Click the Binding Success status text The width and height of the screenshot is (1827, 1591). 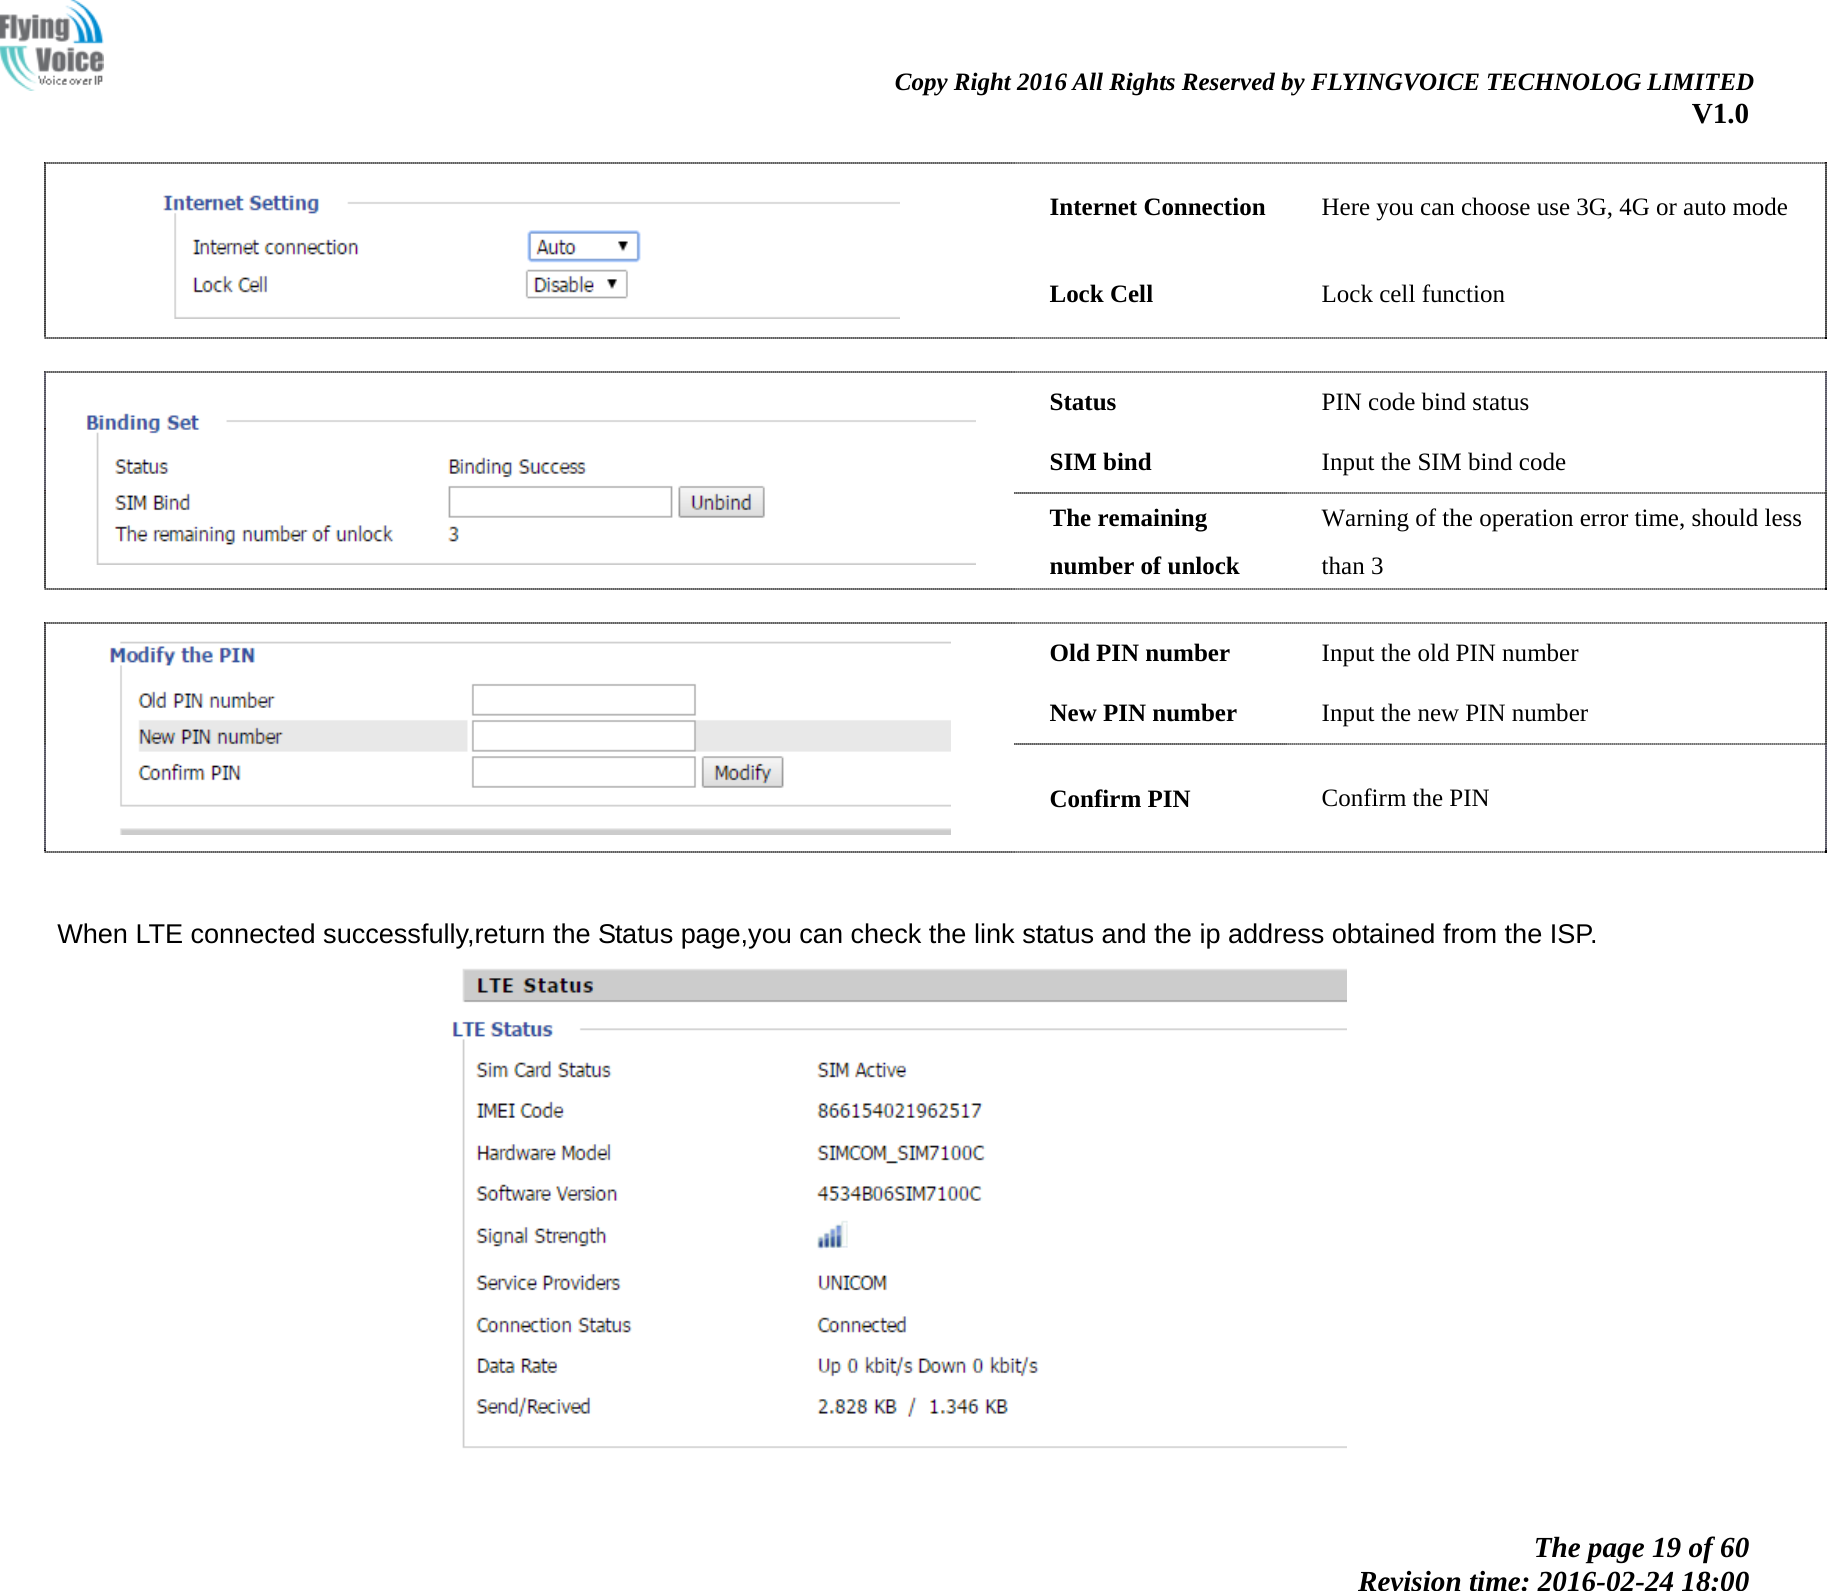(x=516, y=466)
